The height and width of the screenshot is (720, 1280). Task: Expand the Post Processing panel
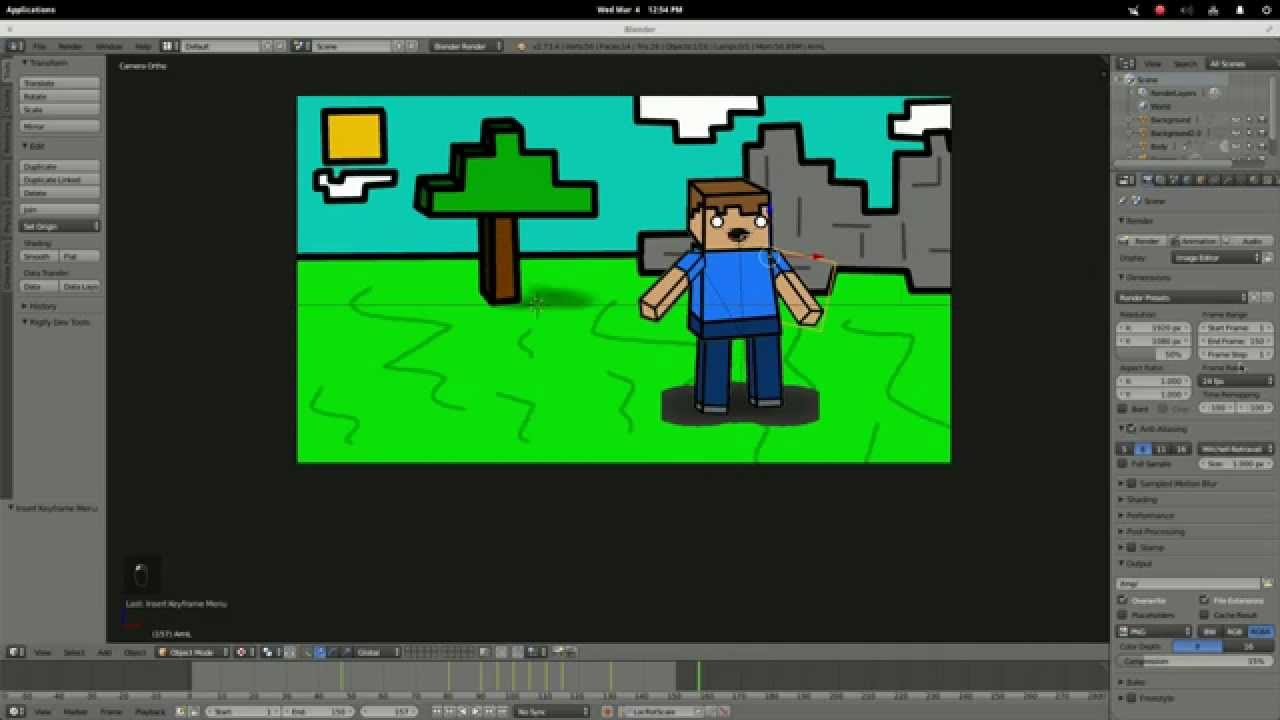coord(1155,531)
